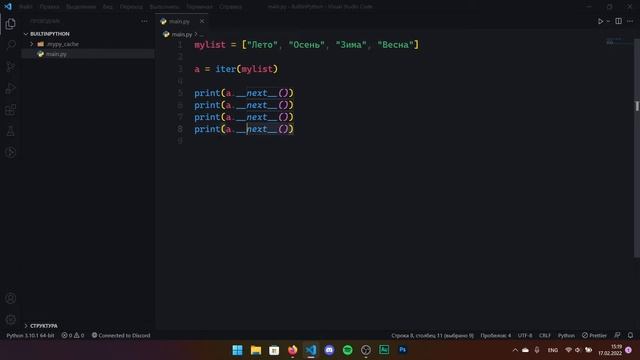Click the microphone tray icon
This screenshot has height=360, width=640.
[537, 350]
